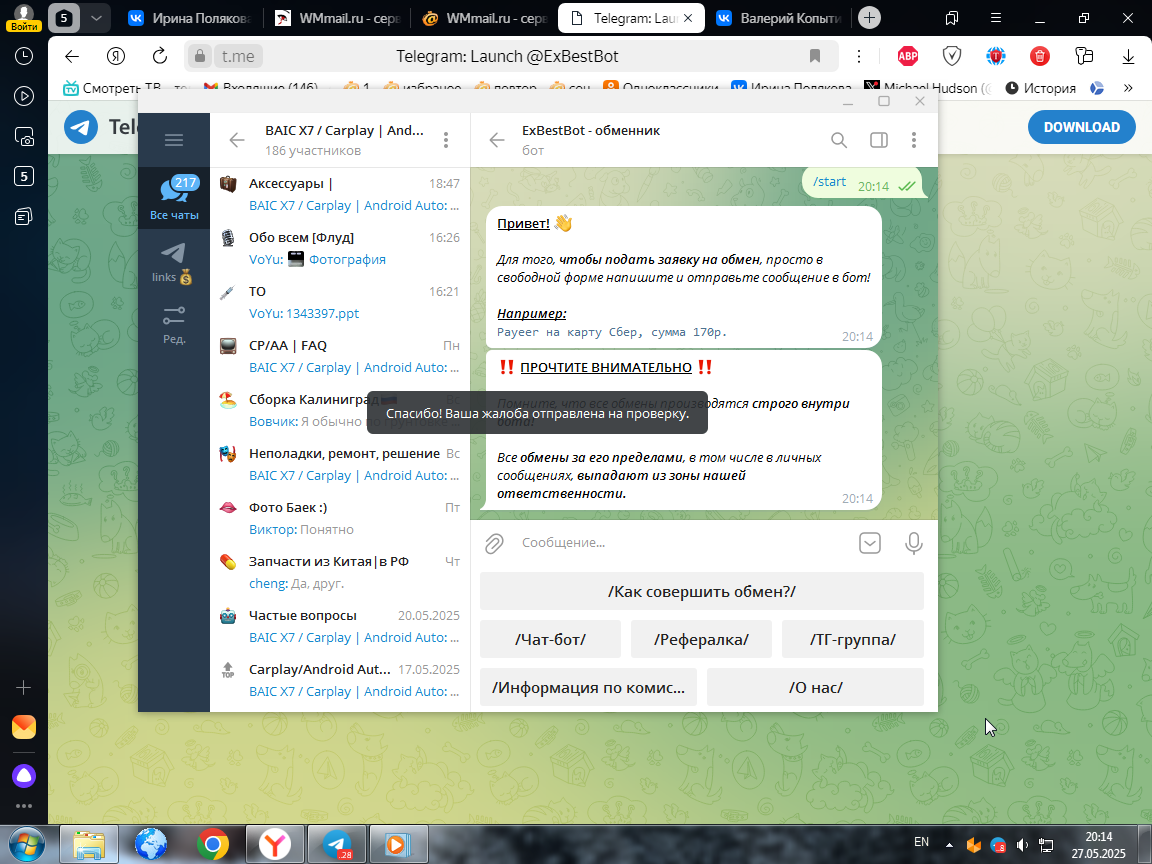Go back from the BAIC X7 topics list
The image size is (1152, 864).
pos(237,140)
